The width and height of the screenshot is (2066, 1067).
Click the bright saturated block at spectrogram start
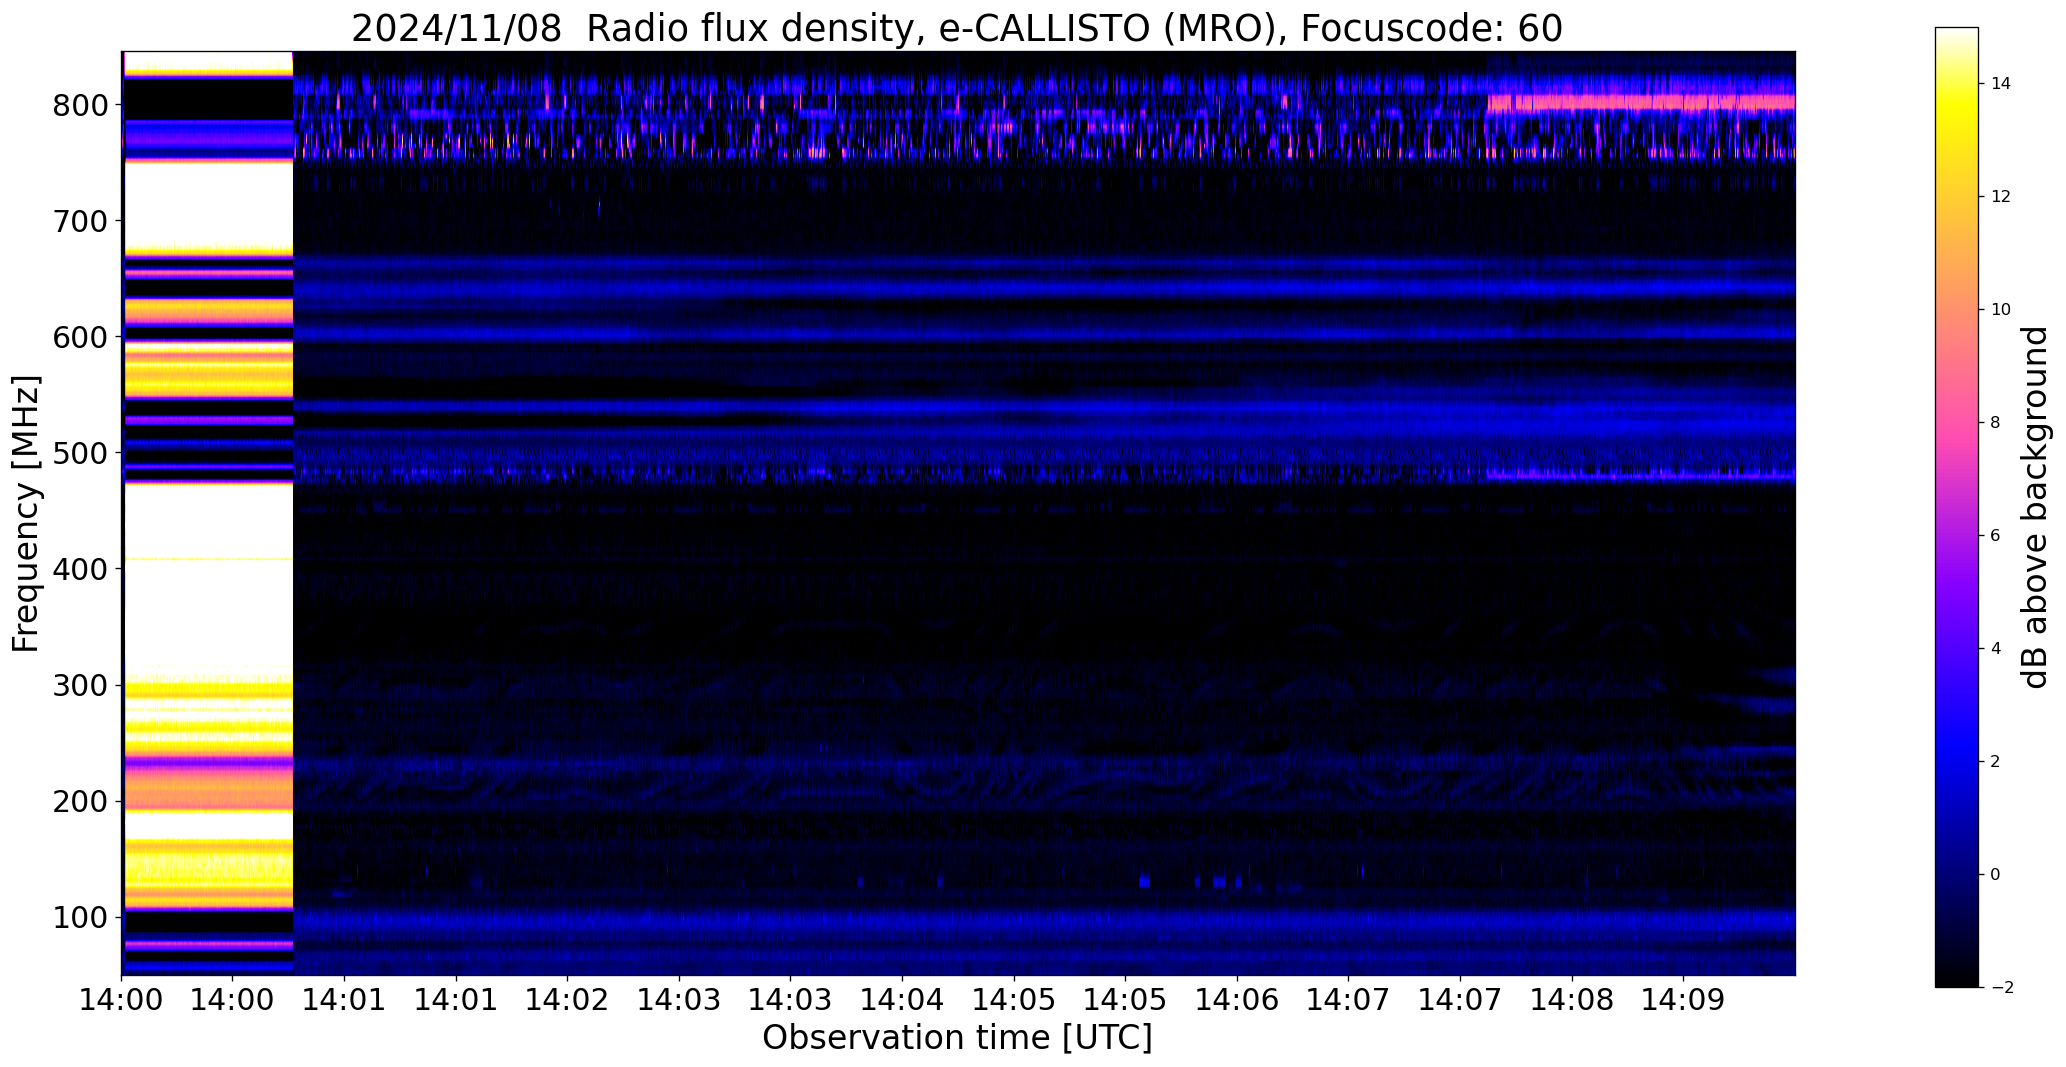point(208,513)
